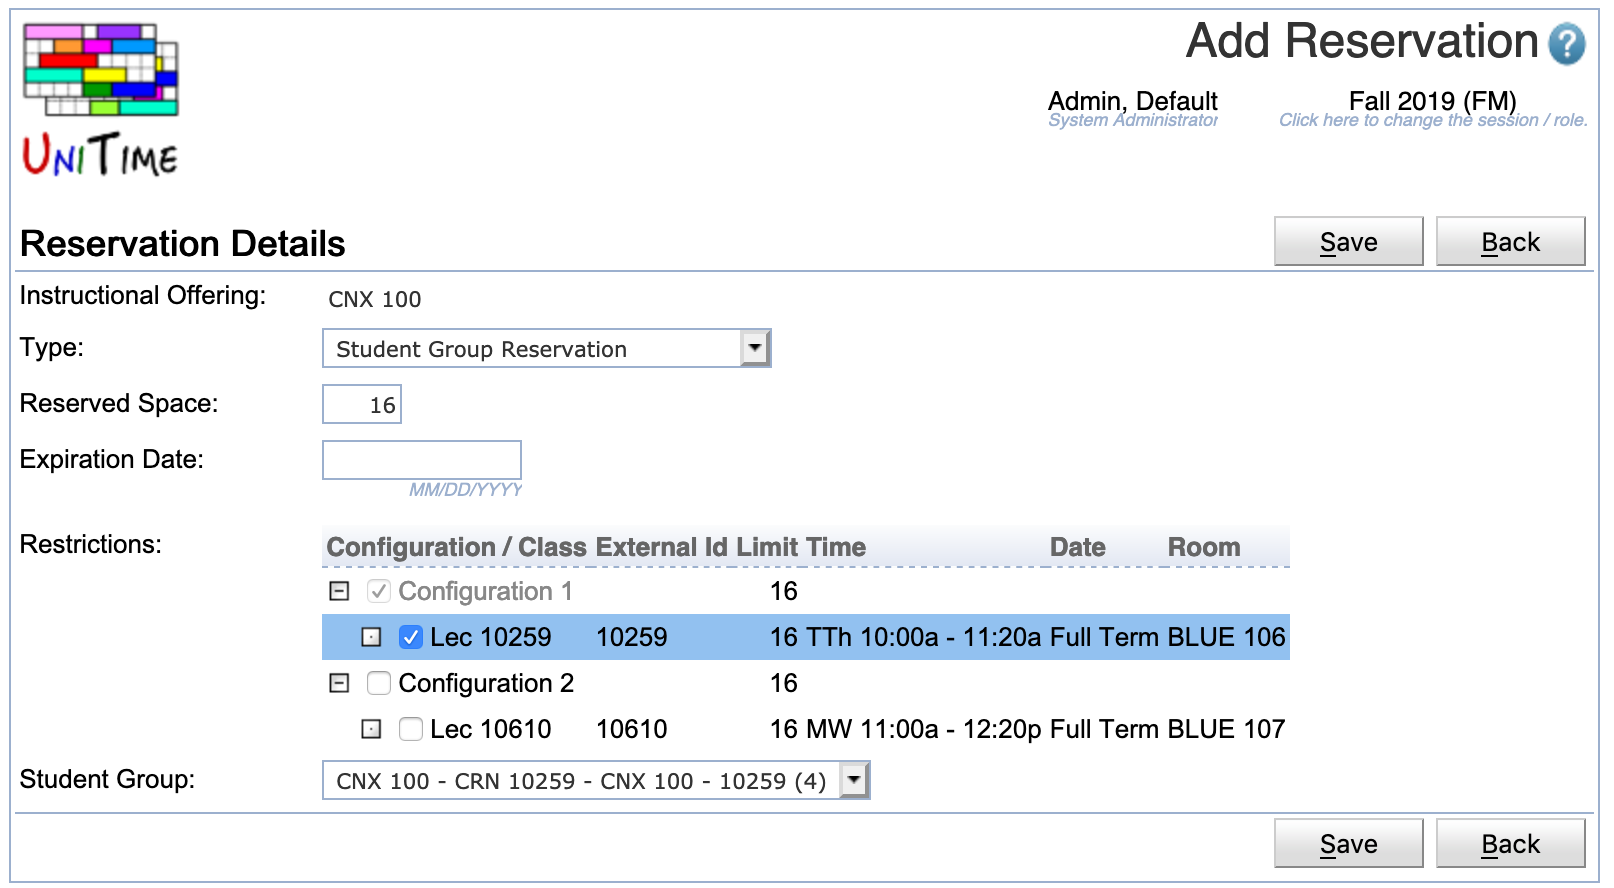Select the External Id 10610 cell
The image size is (1614, 888).
[631, 729]
